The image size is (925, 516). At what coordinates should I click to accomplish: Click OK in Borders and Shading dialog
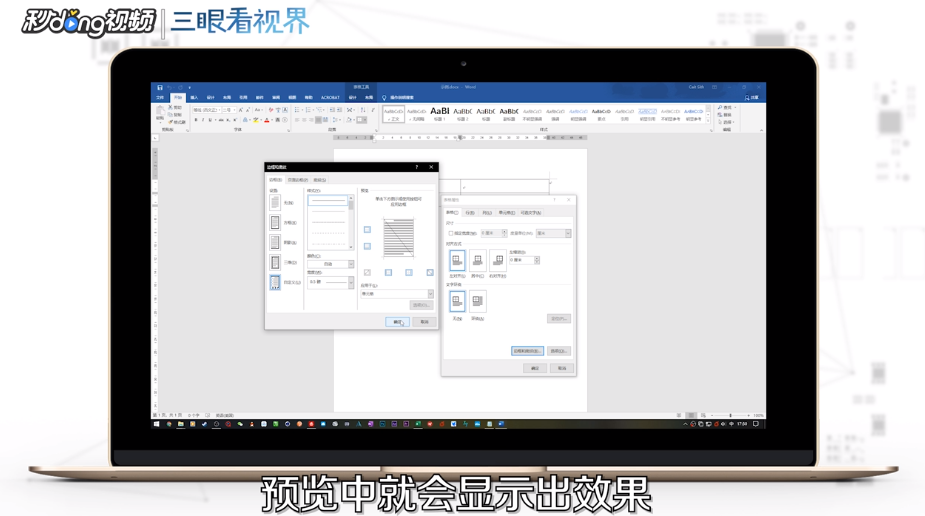pos(397,322)
